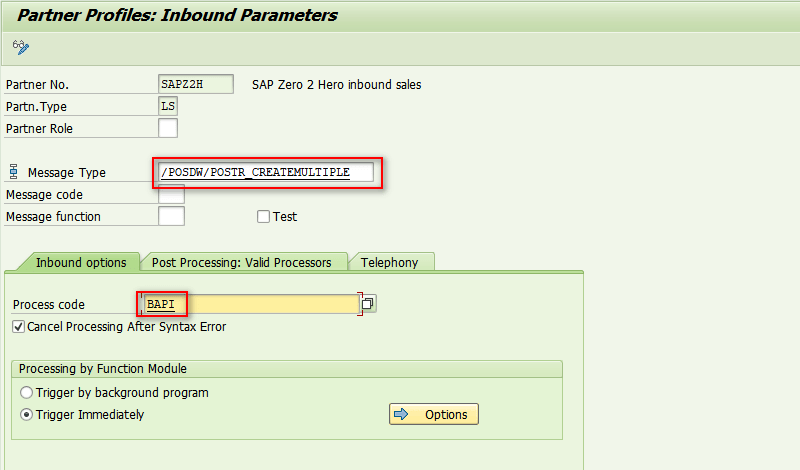
Task: Click the hierarchy icon beside Message Type
Action: click(x=13, y=173)
